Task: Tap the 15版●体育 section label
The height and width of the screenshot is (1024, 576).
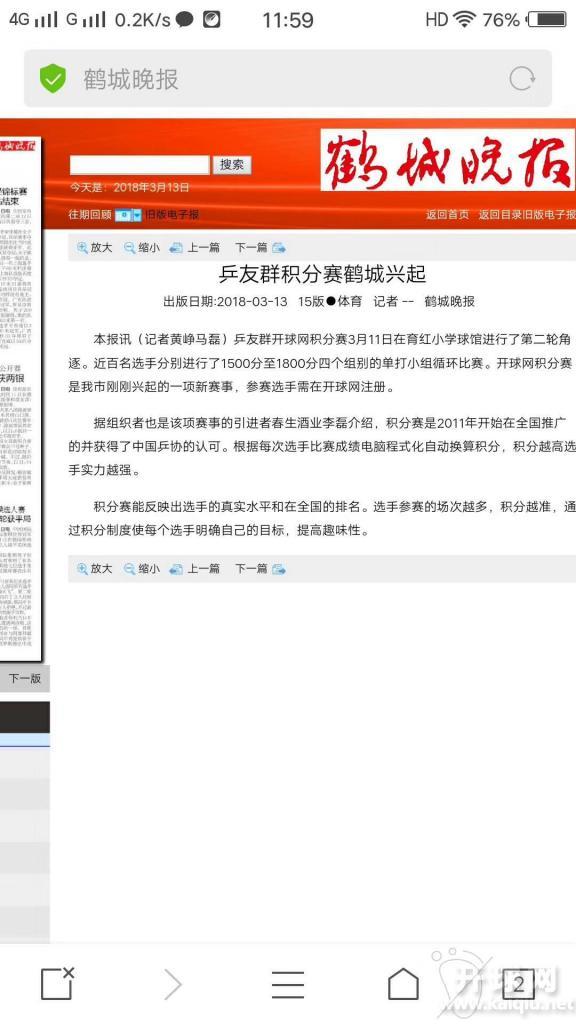Action: pyautogui.click(x=330, y=302)
